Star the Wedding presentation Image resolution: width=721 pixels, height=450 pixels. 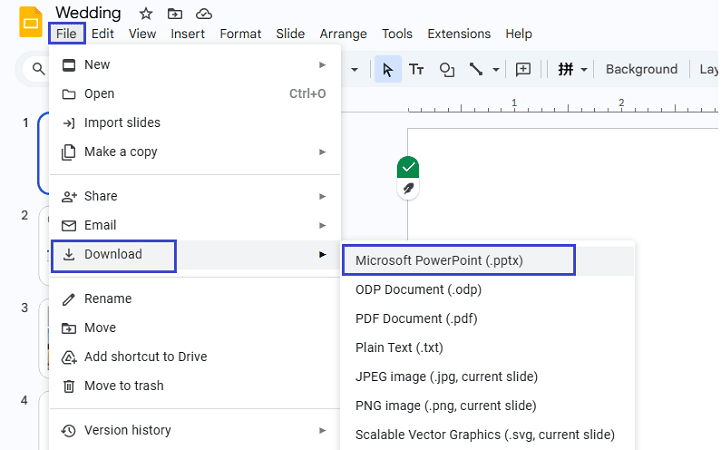point(146,14)
